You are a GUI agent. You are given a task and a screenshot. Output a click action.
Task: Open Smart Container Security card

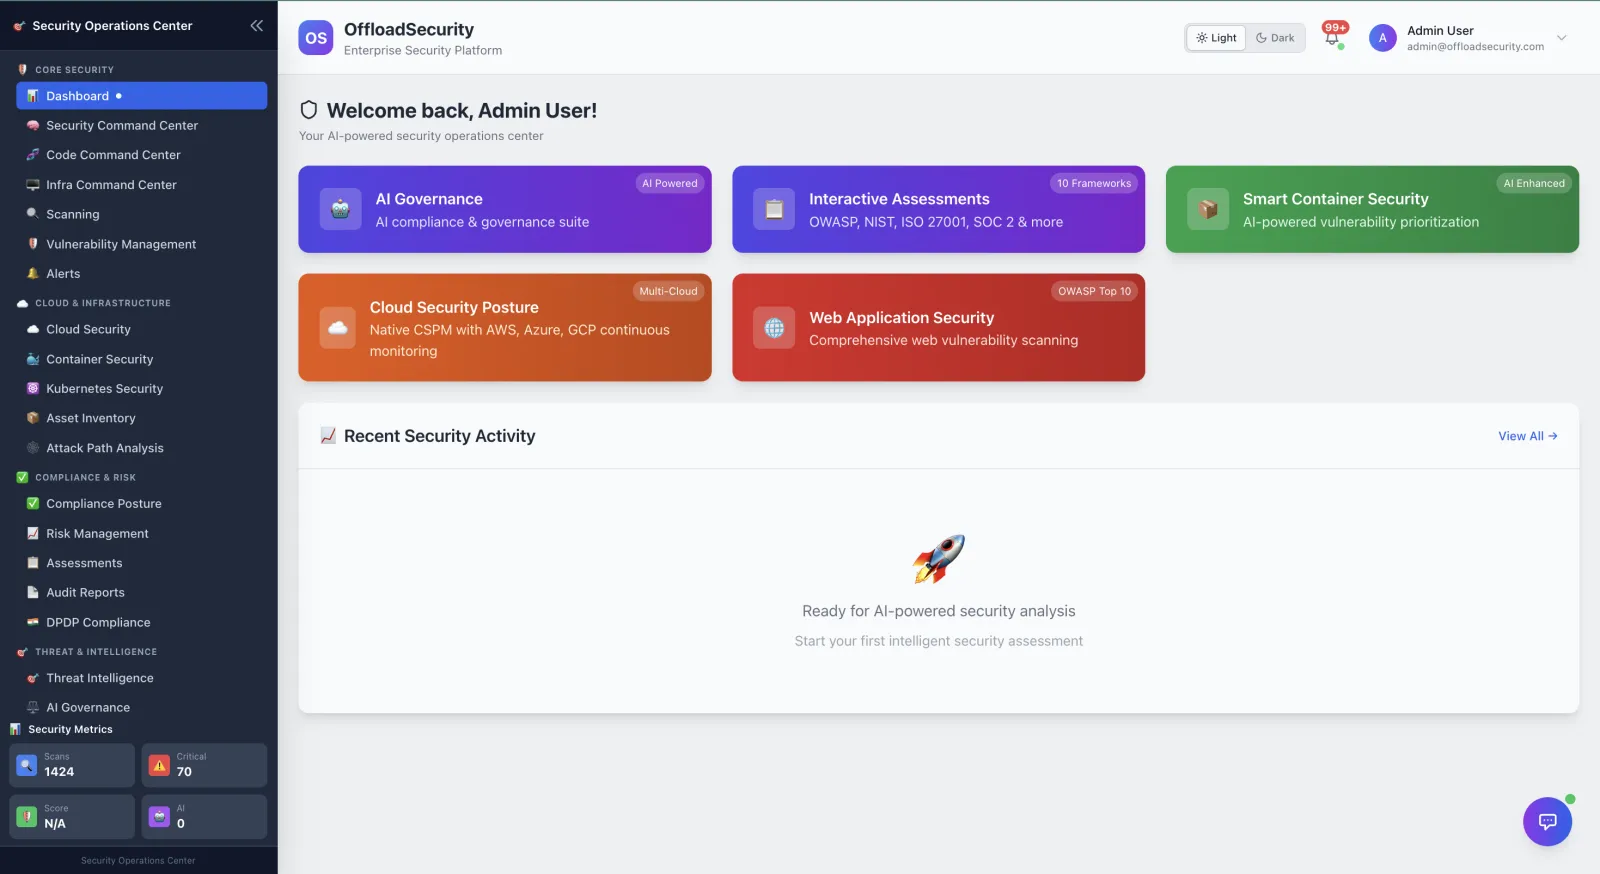pos(1372,209)
